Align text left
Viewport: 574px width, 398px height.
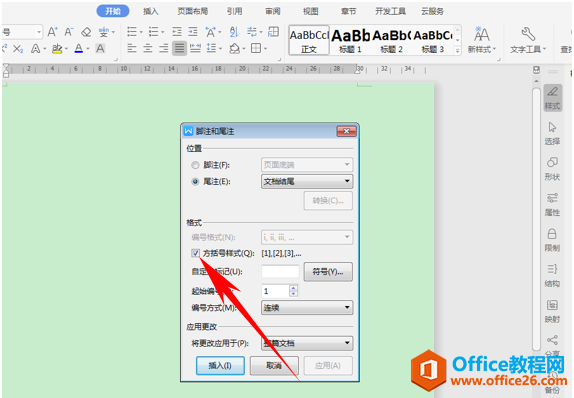coord(131,48)
